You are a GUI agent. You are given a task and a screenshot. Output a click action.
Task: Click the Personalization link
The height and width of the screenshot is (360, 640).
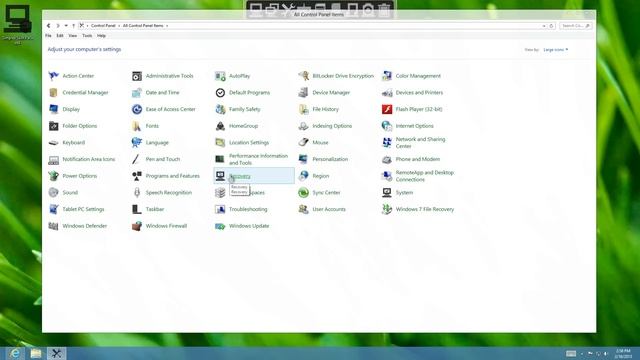point(330,159)
